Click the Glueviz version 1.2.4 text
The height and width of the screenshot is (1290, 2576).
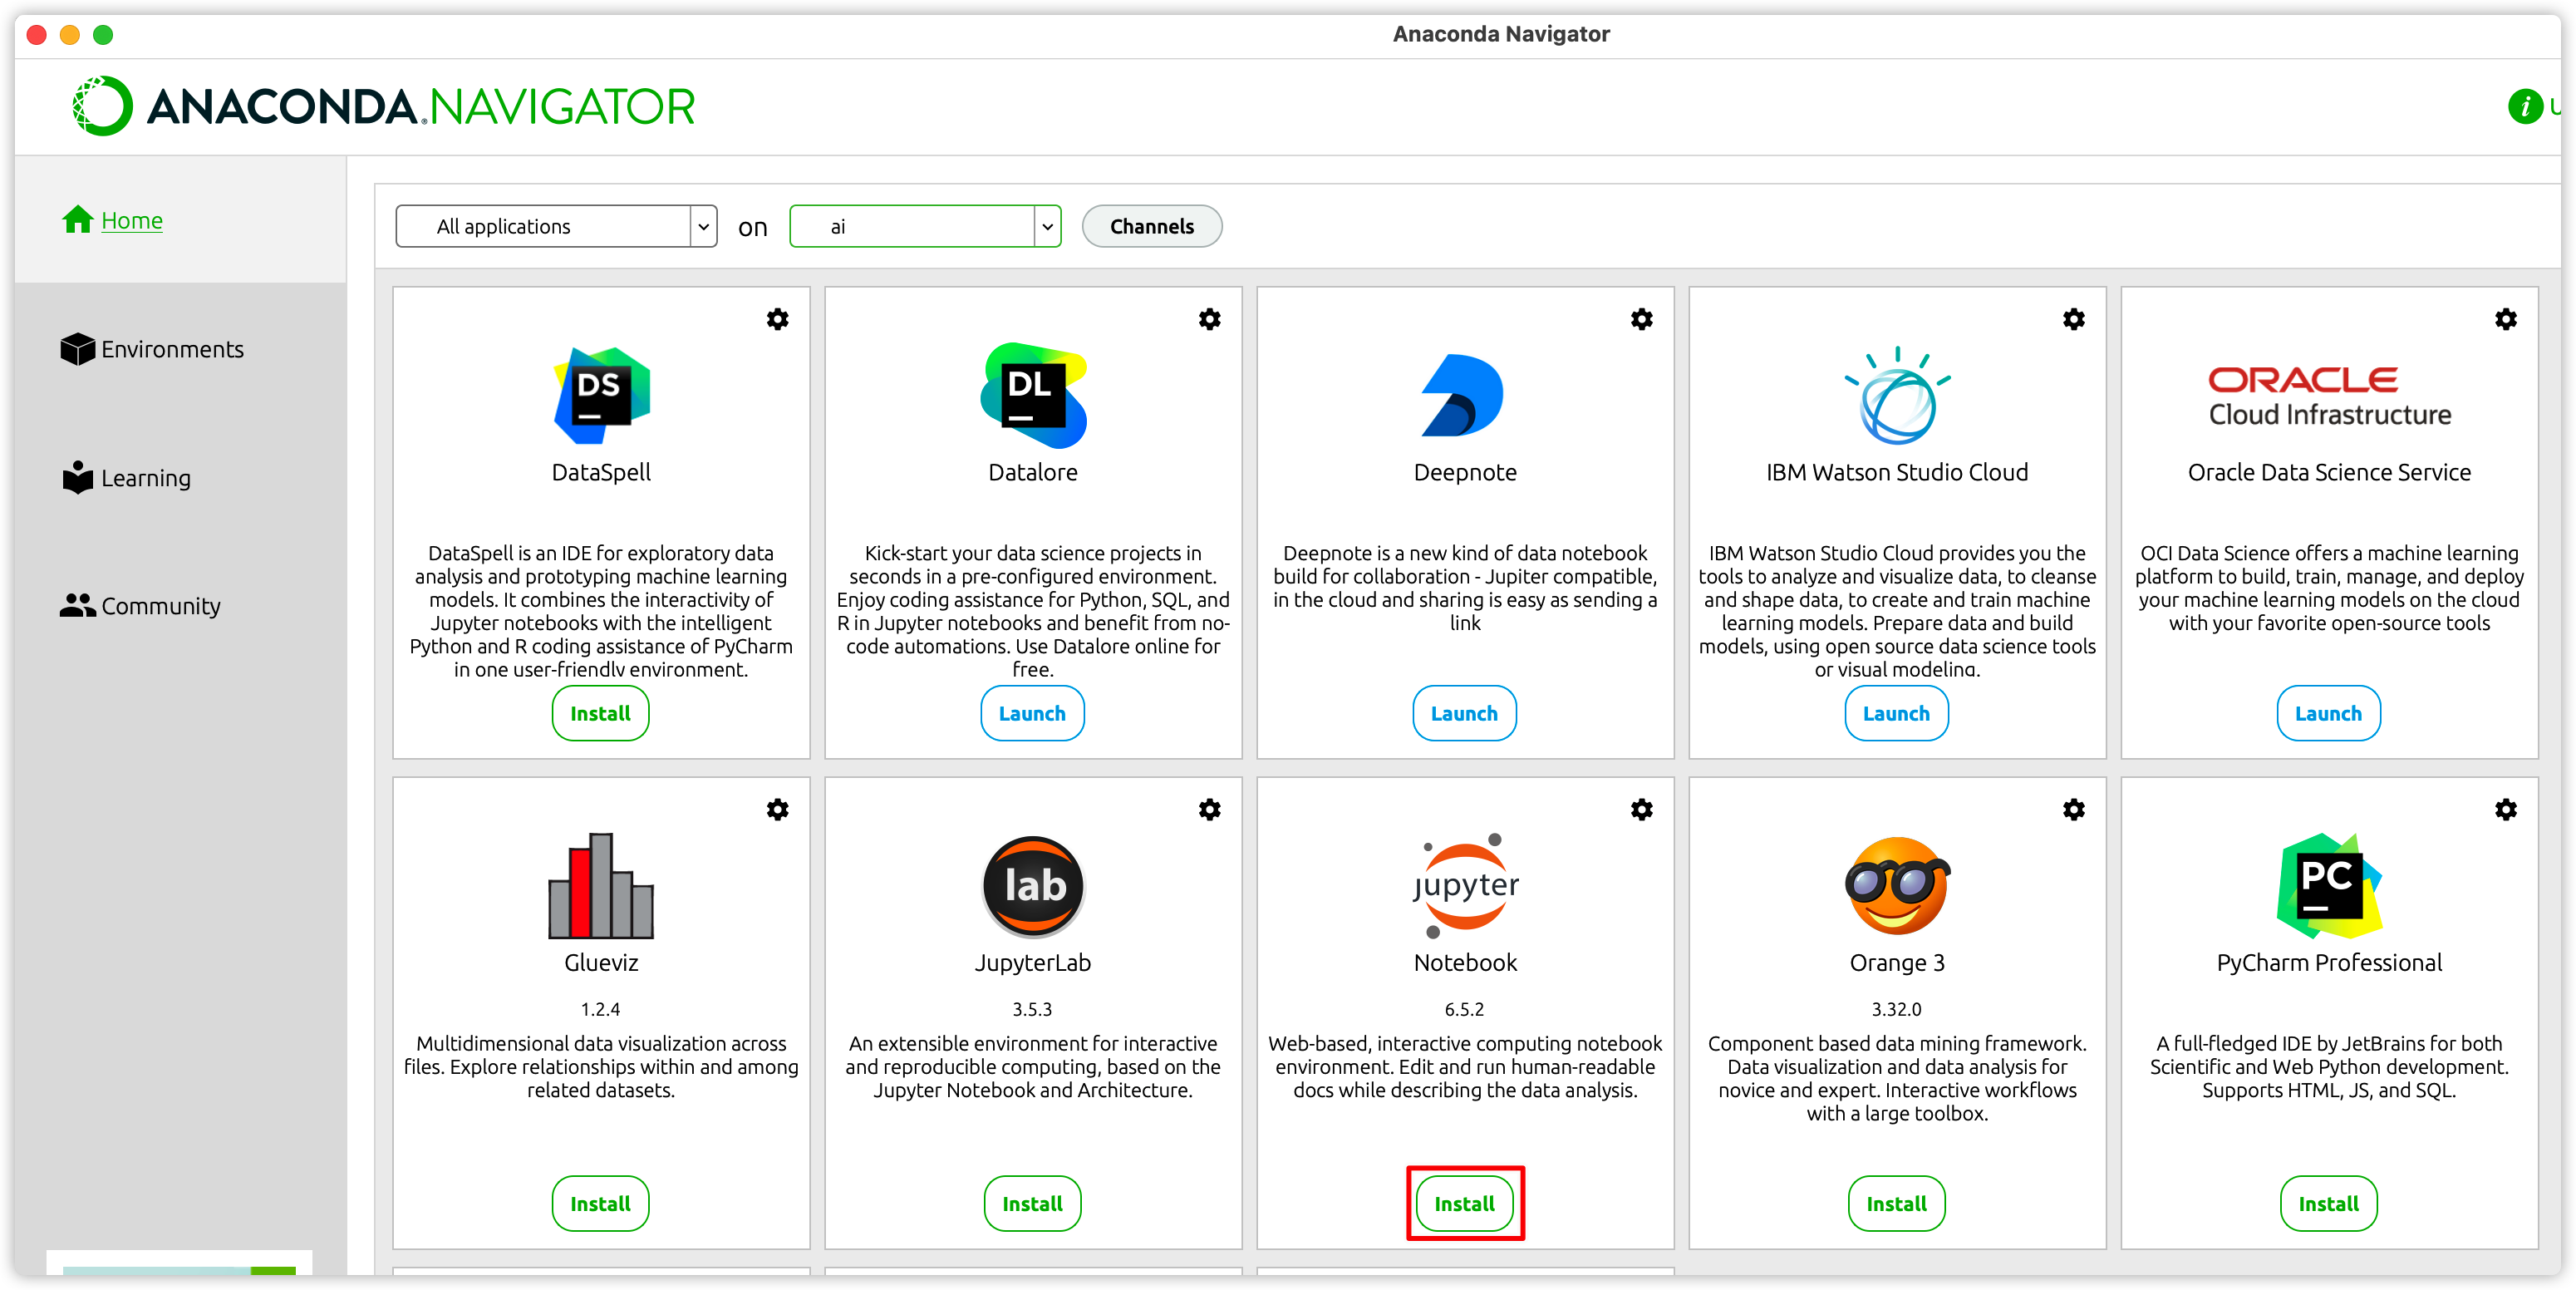[x=600, y=1009]
